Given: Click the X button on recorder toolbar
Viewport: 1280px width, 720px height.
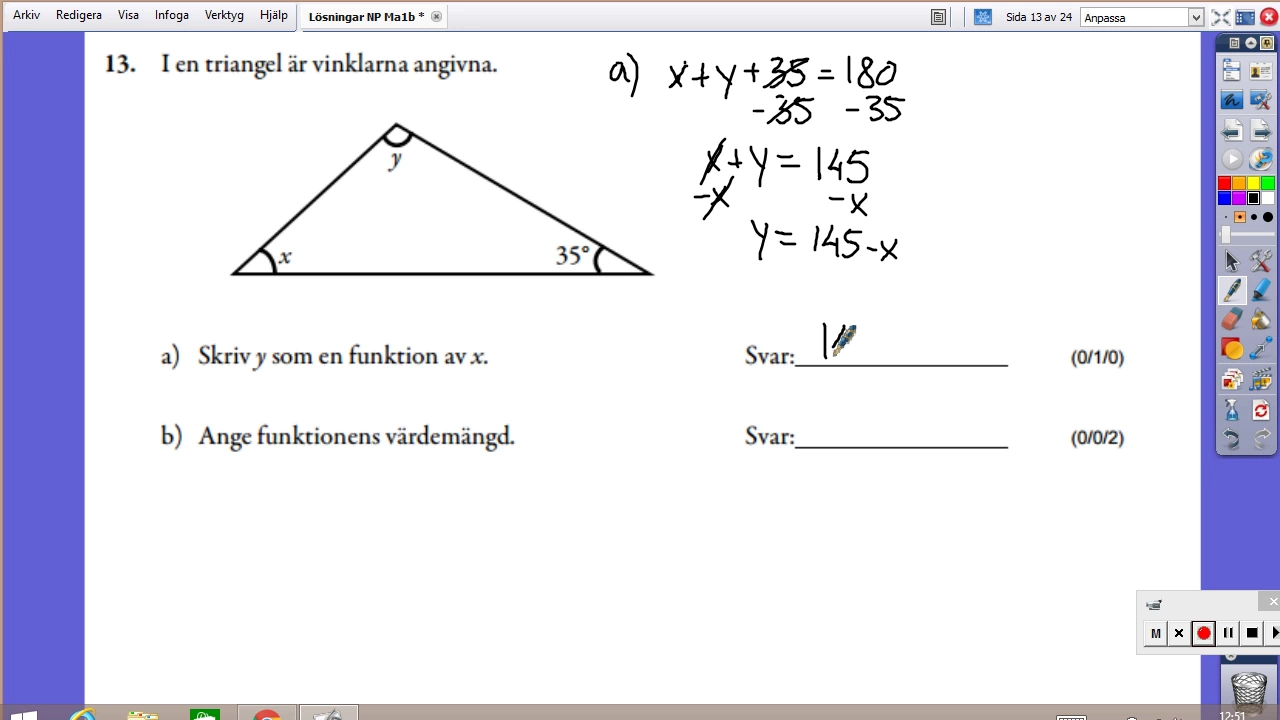Looking at the screenshot, I should [1179, 633].
